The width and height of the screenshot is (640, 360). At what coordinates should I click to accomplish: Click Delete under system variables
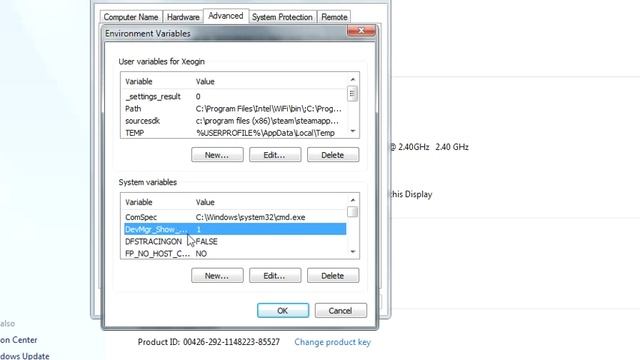click(x=333, y=276)
